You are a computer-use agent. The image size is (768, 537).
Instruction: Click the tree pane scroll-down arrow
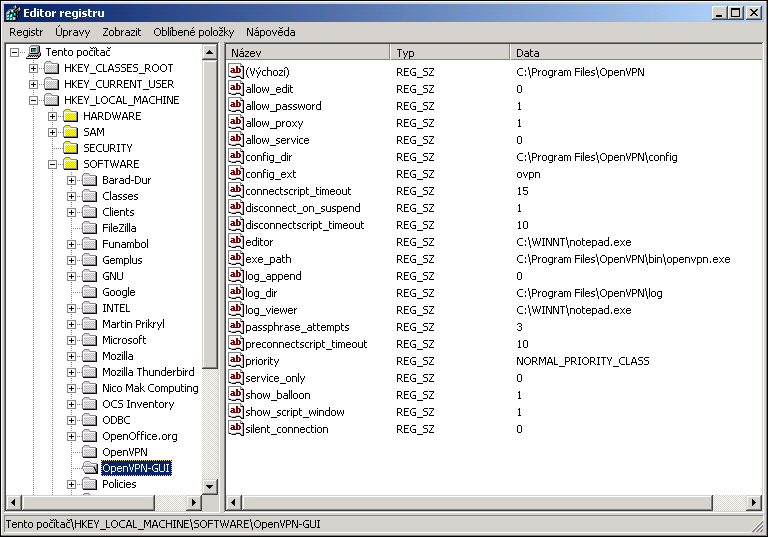tap(210, 486)
